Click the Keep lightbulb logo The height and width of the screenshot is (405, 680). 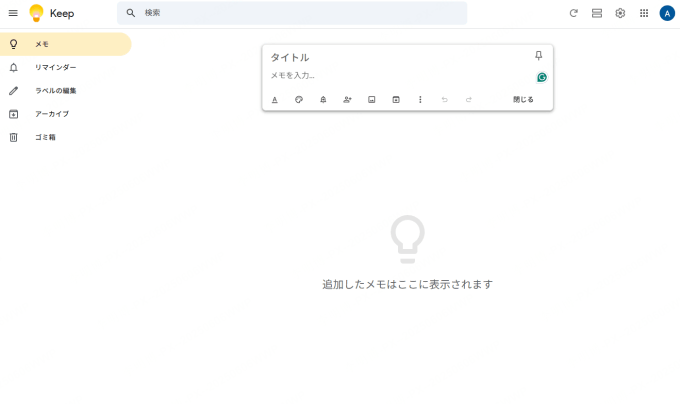(36, 13)
